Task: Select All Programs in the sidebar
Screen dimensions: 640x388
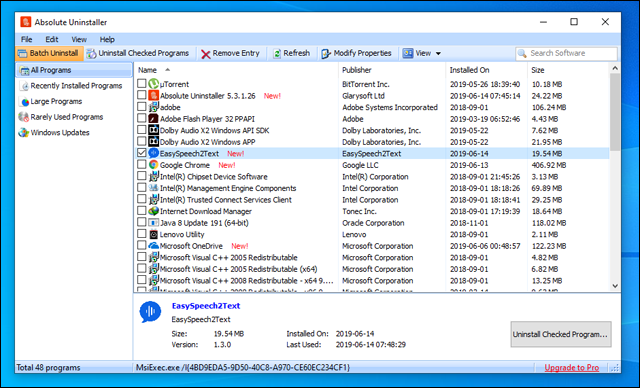Action: (x=74, y=70)
